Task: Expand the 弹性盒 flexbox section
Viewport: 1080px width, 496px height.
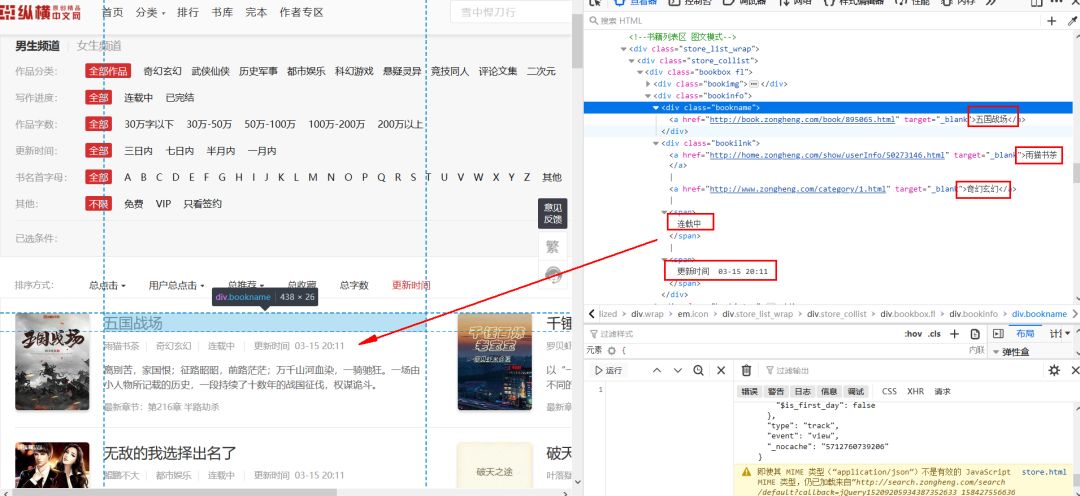Action: [997, 352]
